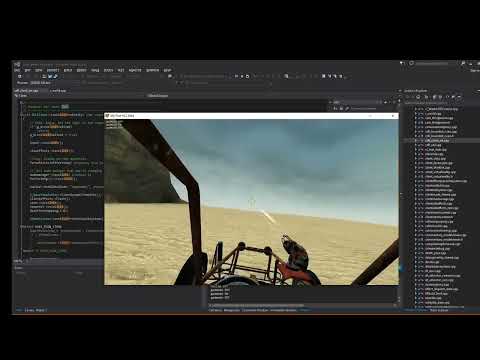
Task: Expand the first file node in Solution Explorer
Action: tap(415, 109)
